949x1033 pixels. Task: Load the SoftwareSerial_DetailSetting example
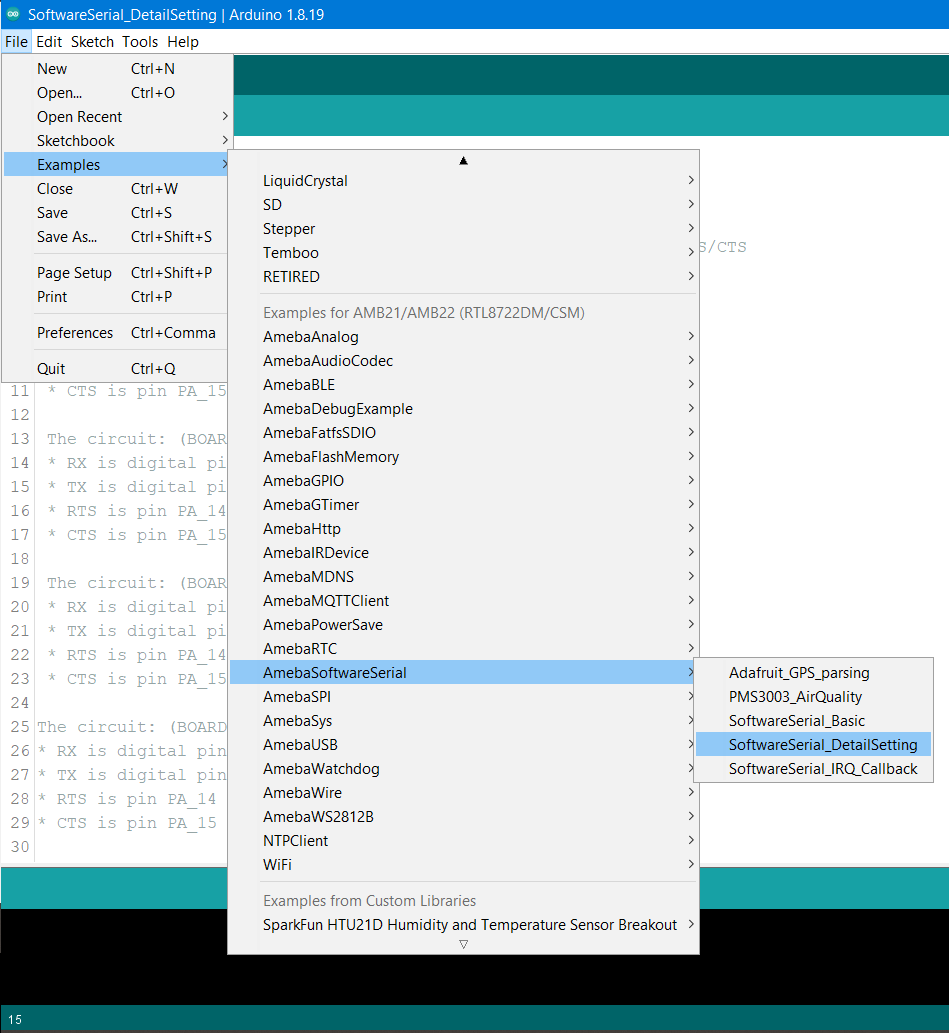(814, 745)
